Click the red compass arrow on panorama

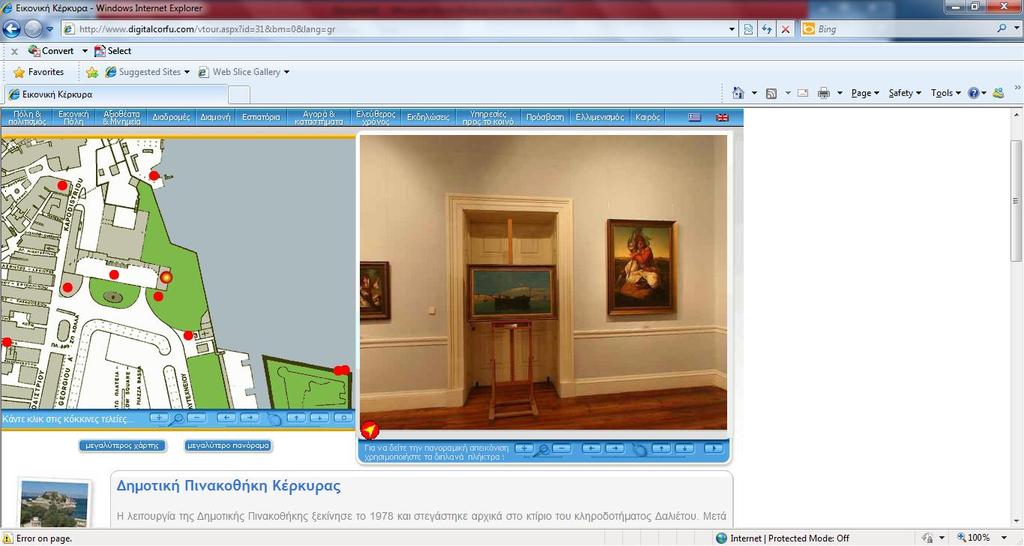click(370, 430)
